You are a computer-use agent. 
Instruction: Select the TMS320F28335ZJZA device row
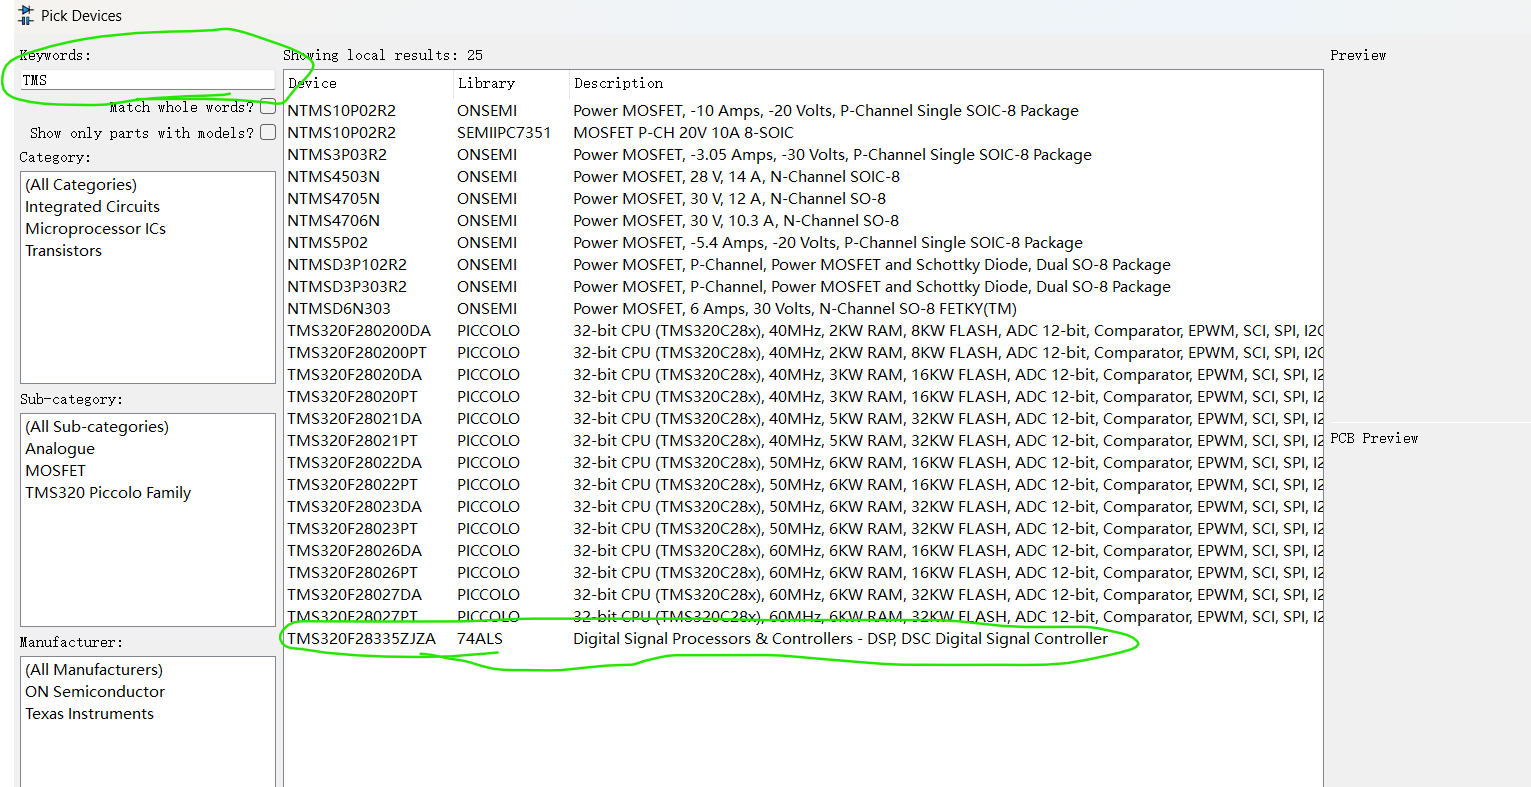coord(803,639)
